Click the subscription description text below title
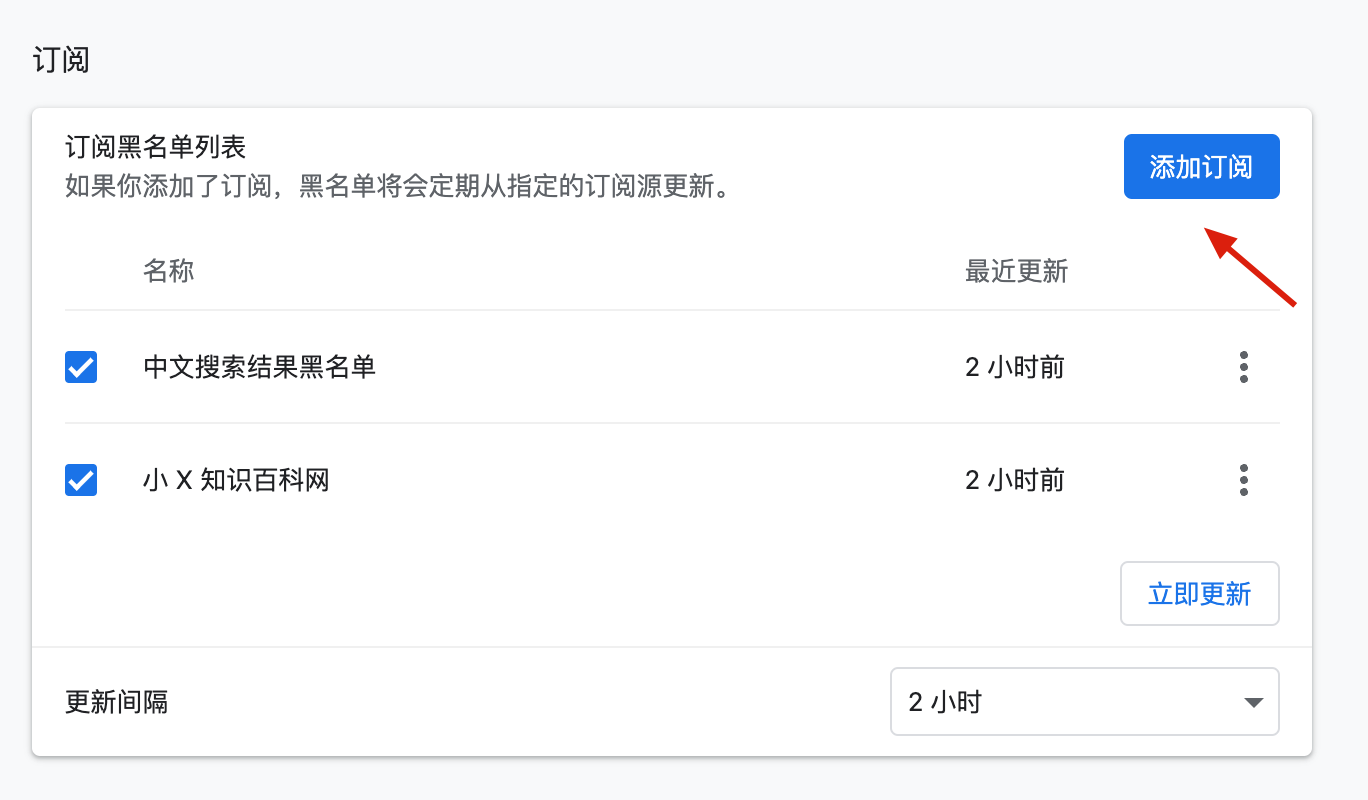1368x800 pixels. tap(396, 185)
